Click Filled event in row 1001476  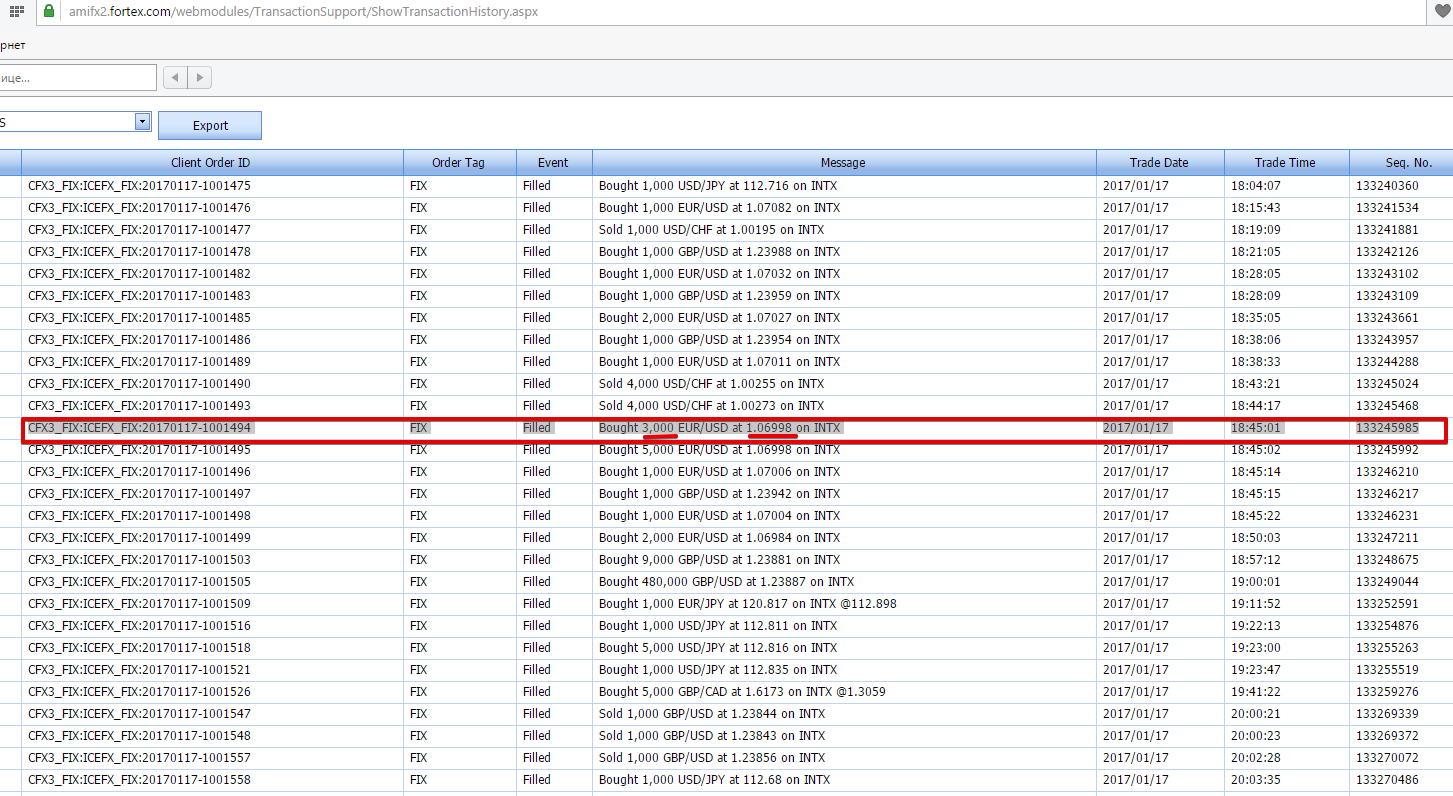[537, 208]
